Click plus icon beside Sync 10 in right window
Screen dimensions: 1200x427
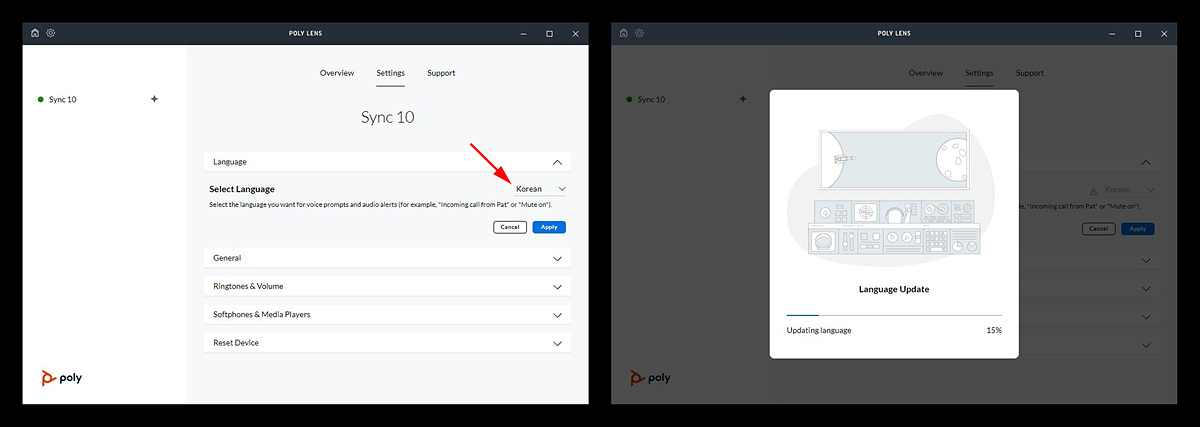click(743, 99)
